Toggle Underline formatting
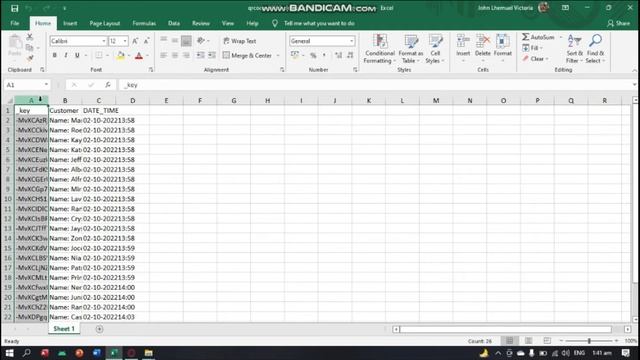The width and height of the screenshot is (640, 360). coord(77,55)
